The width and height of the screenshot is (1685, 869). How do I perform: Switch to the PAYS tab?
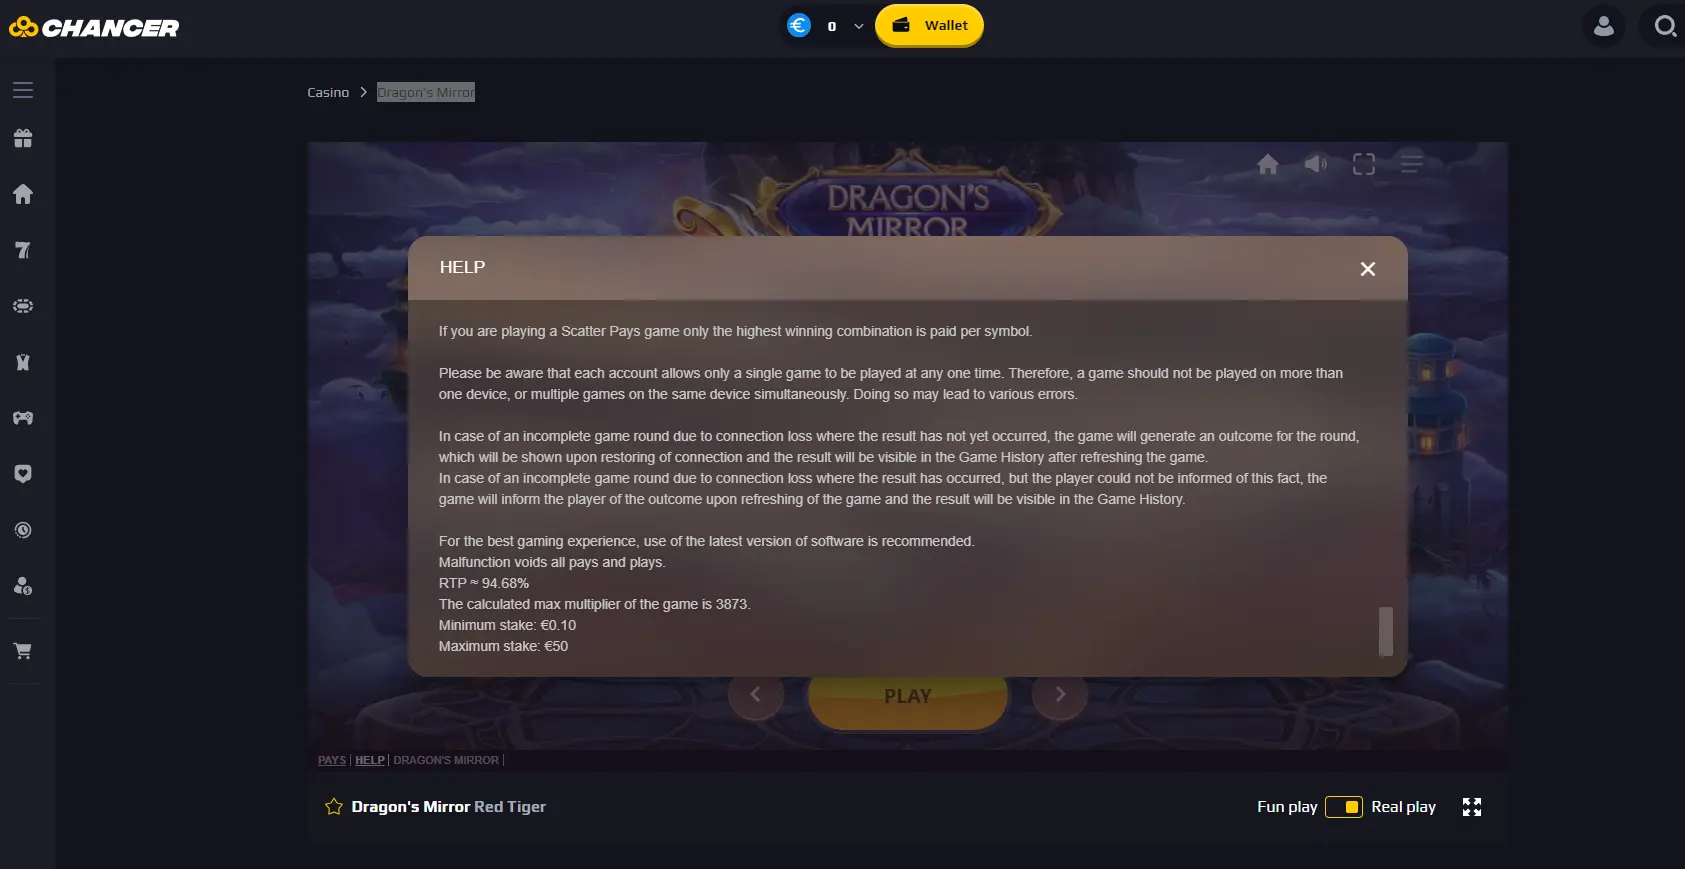pyautogui.click(x=332, y=760)
